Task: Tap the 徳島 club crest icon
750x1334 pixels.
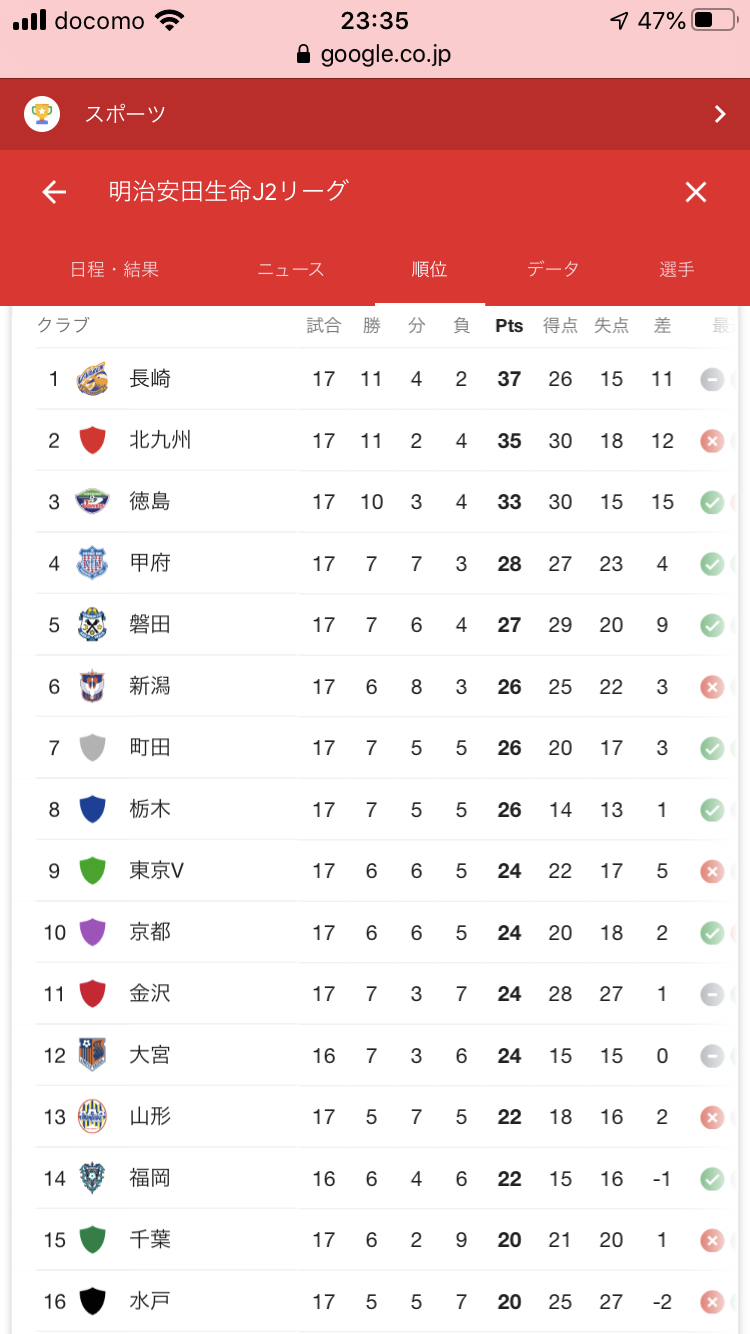Action: [92, 502]
